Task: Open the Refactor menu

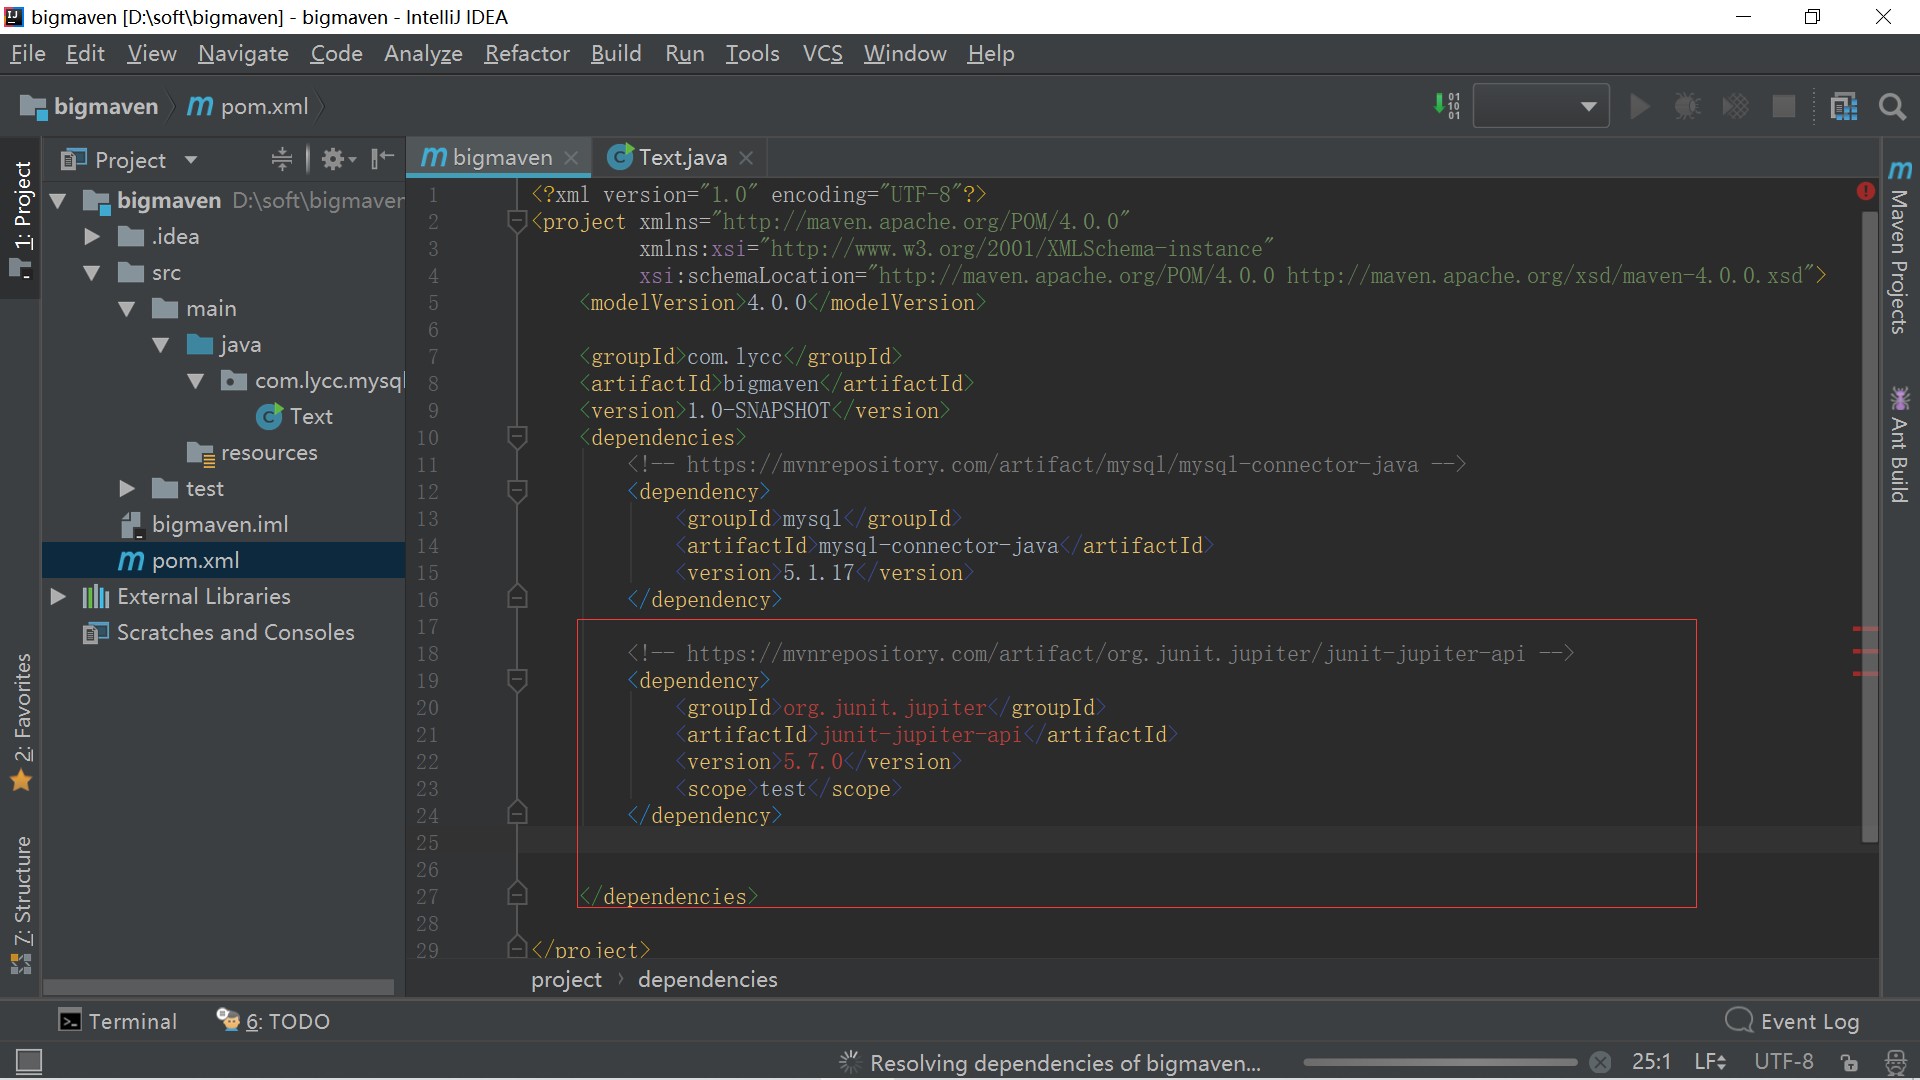Action: point(526,54)
